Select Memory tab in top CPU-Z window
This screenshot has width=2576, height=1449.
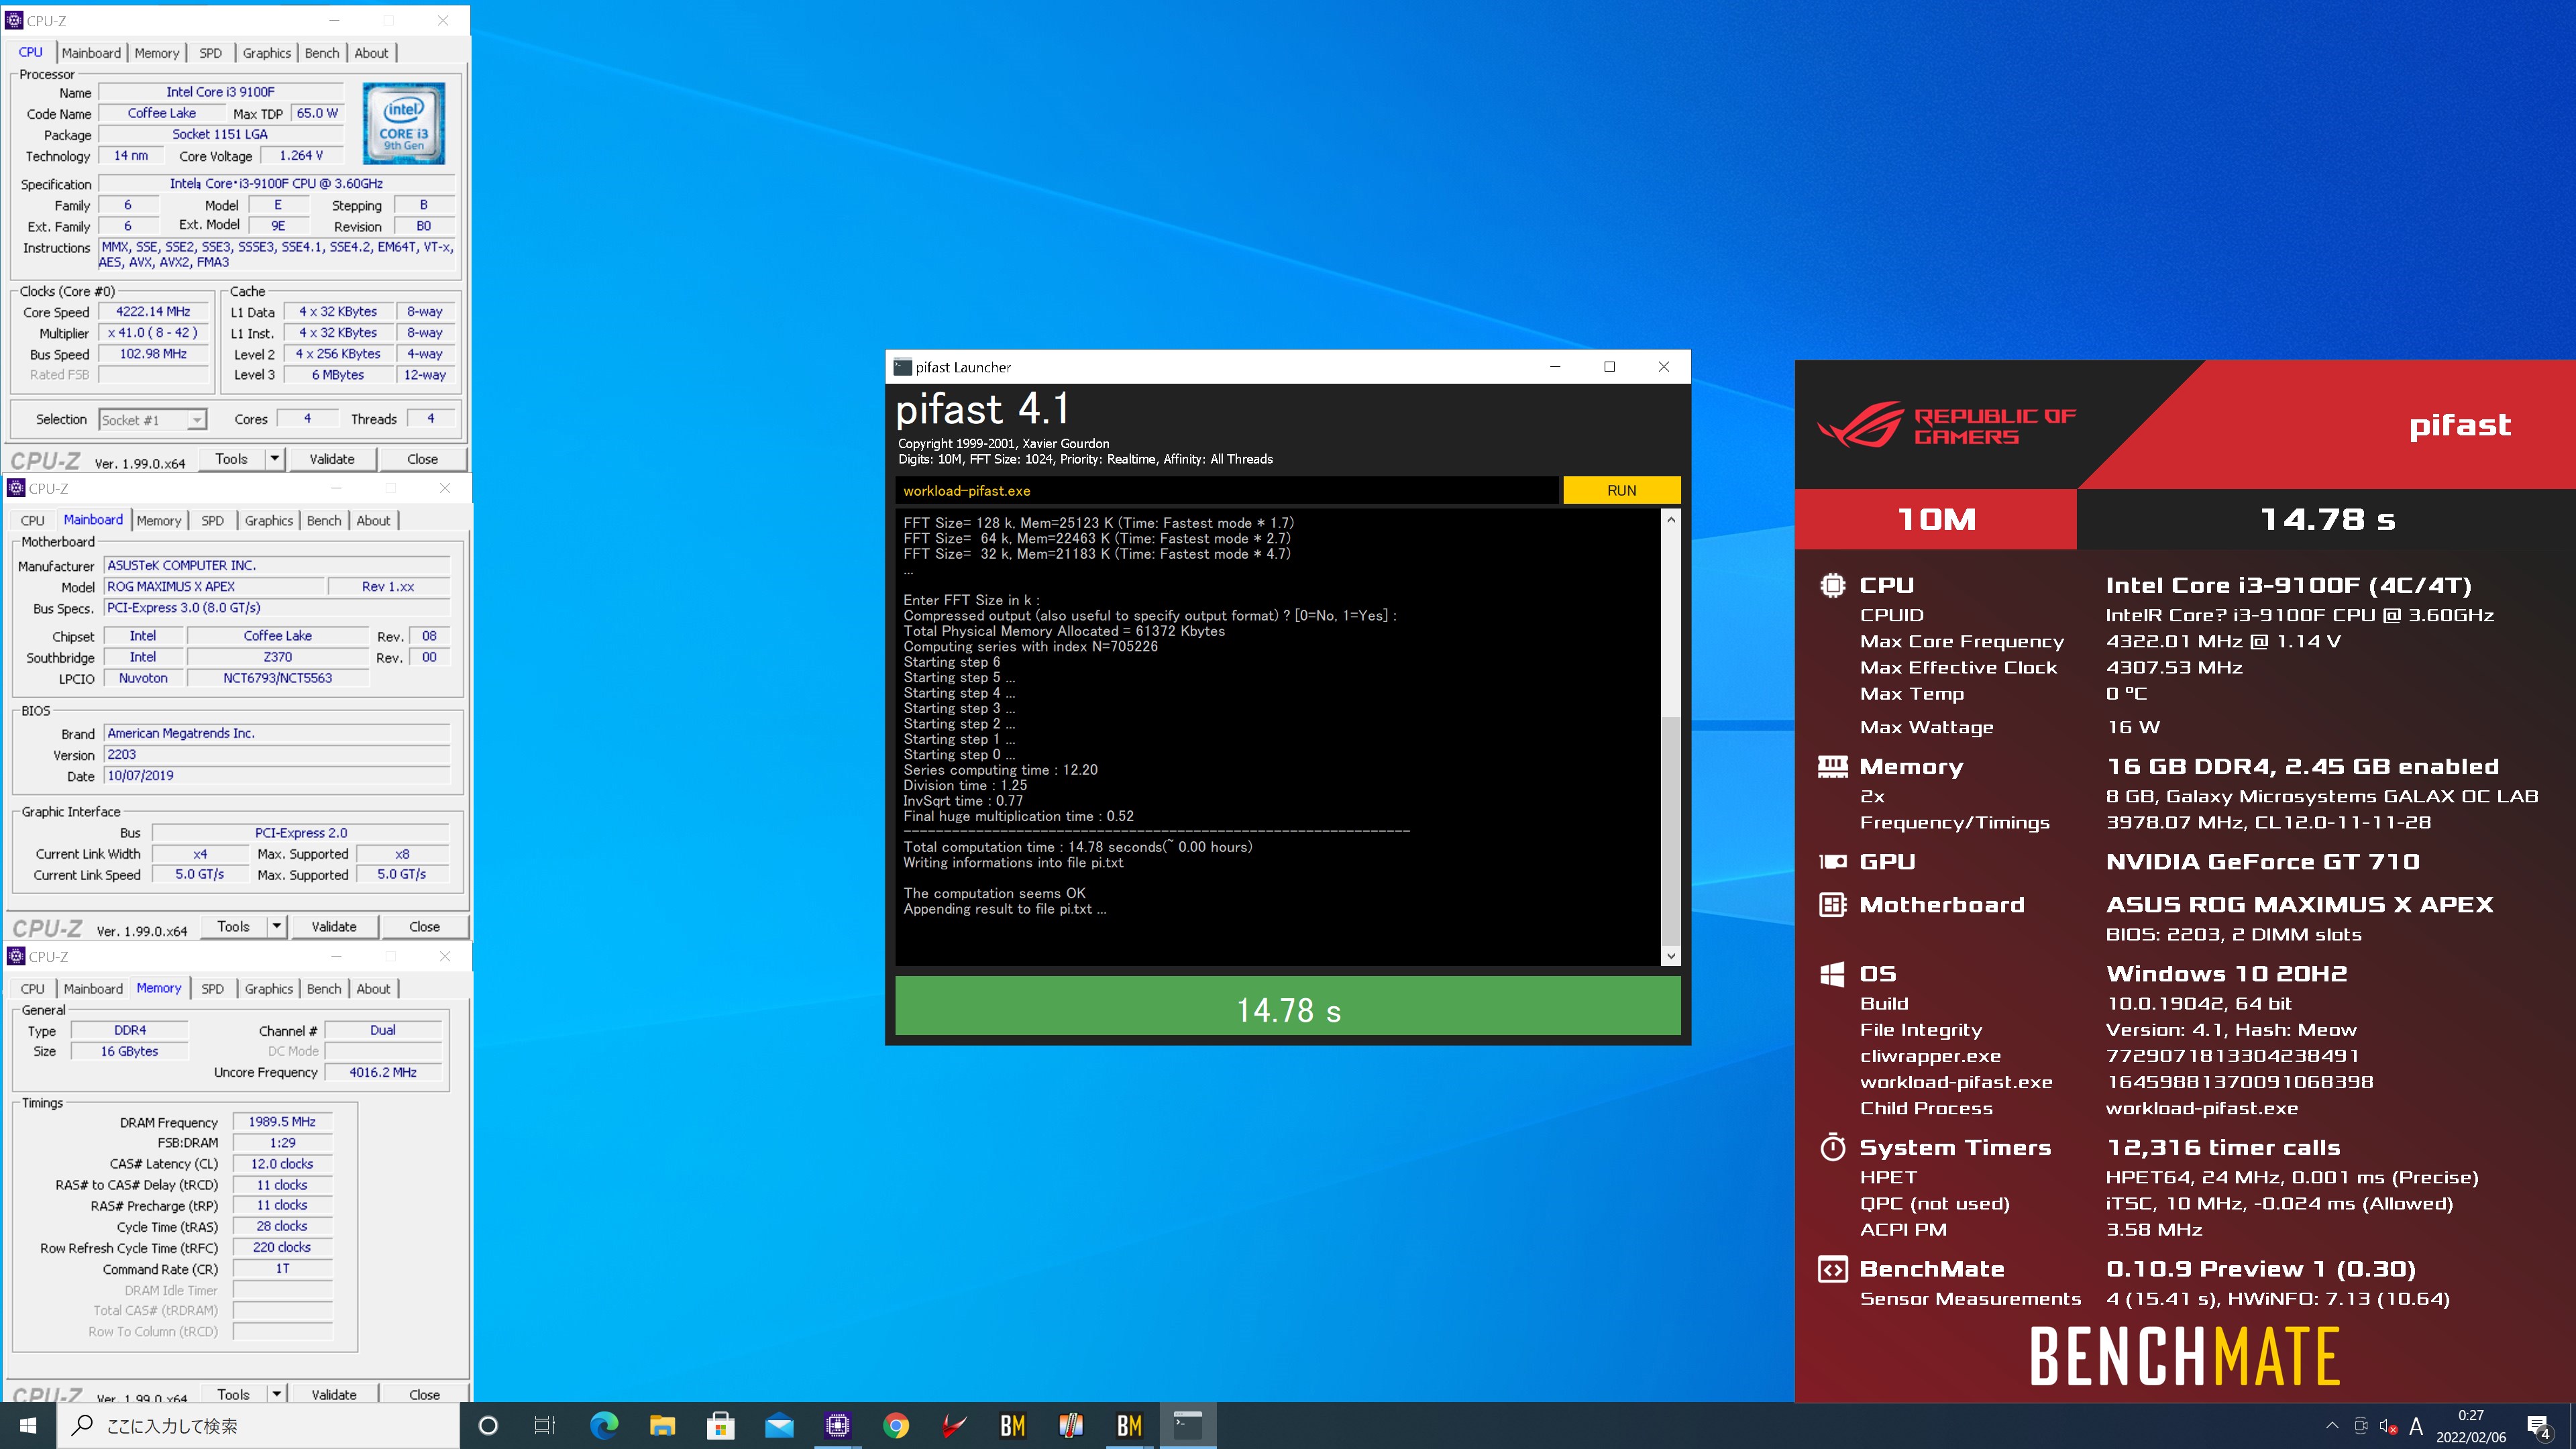coord(157,53)
